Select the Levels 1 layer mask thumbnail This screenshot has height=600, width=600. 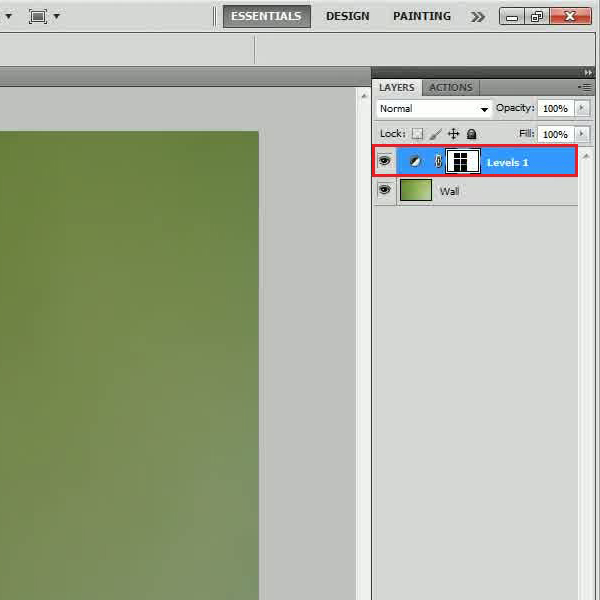click(x=463, y=161)
